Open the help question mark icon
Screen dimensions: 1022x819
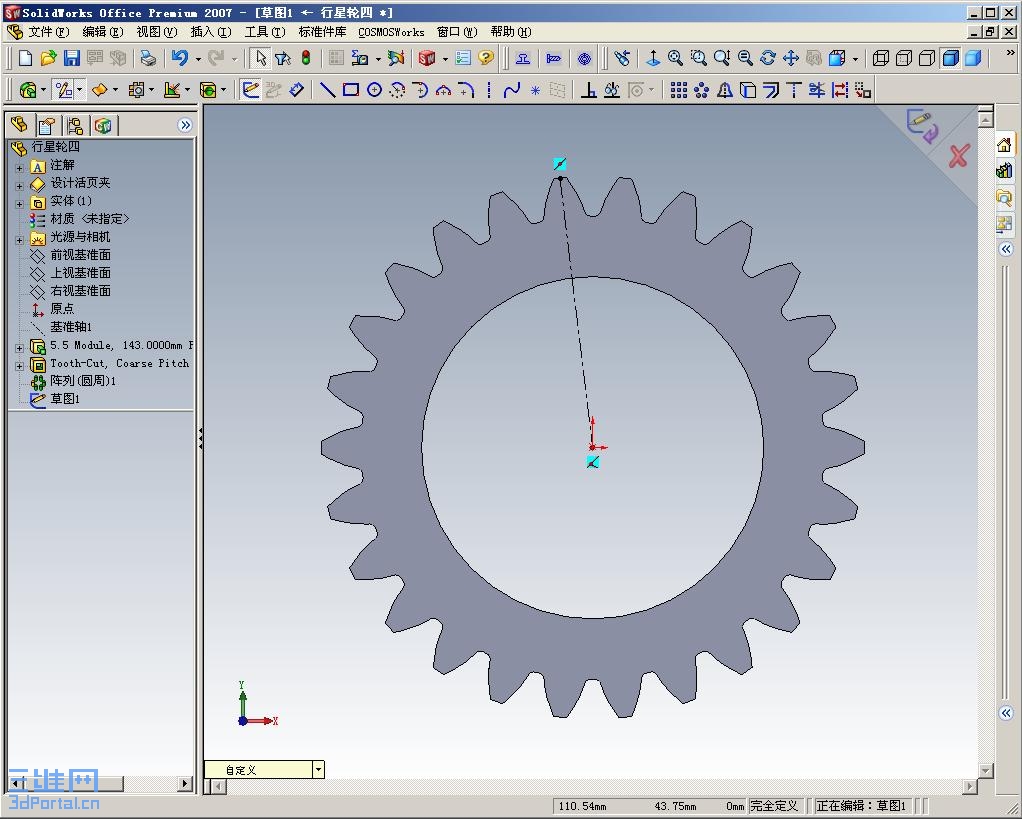point(486,58)
